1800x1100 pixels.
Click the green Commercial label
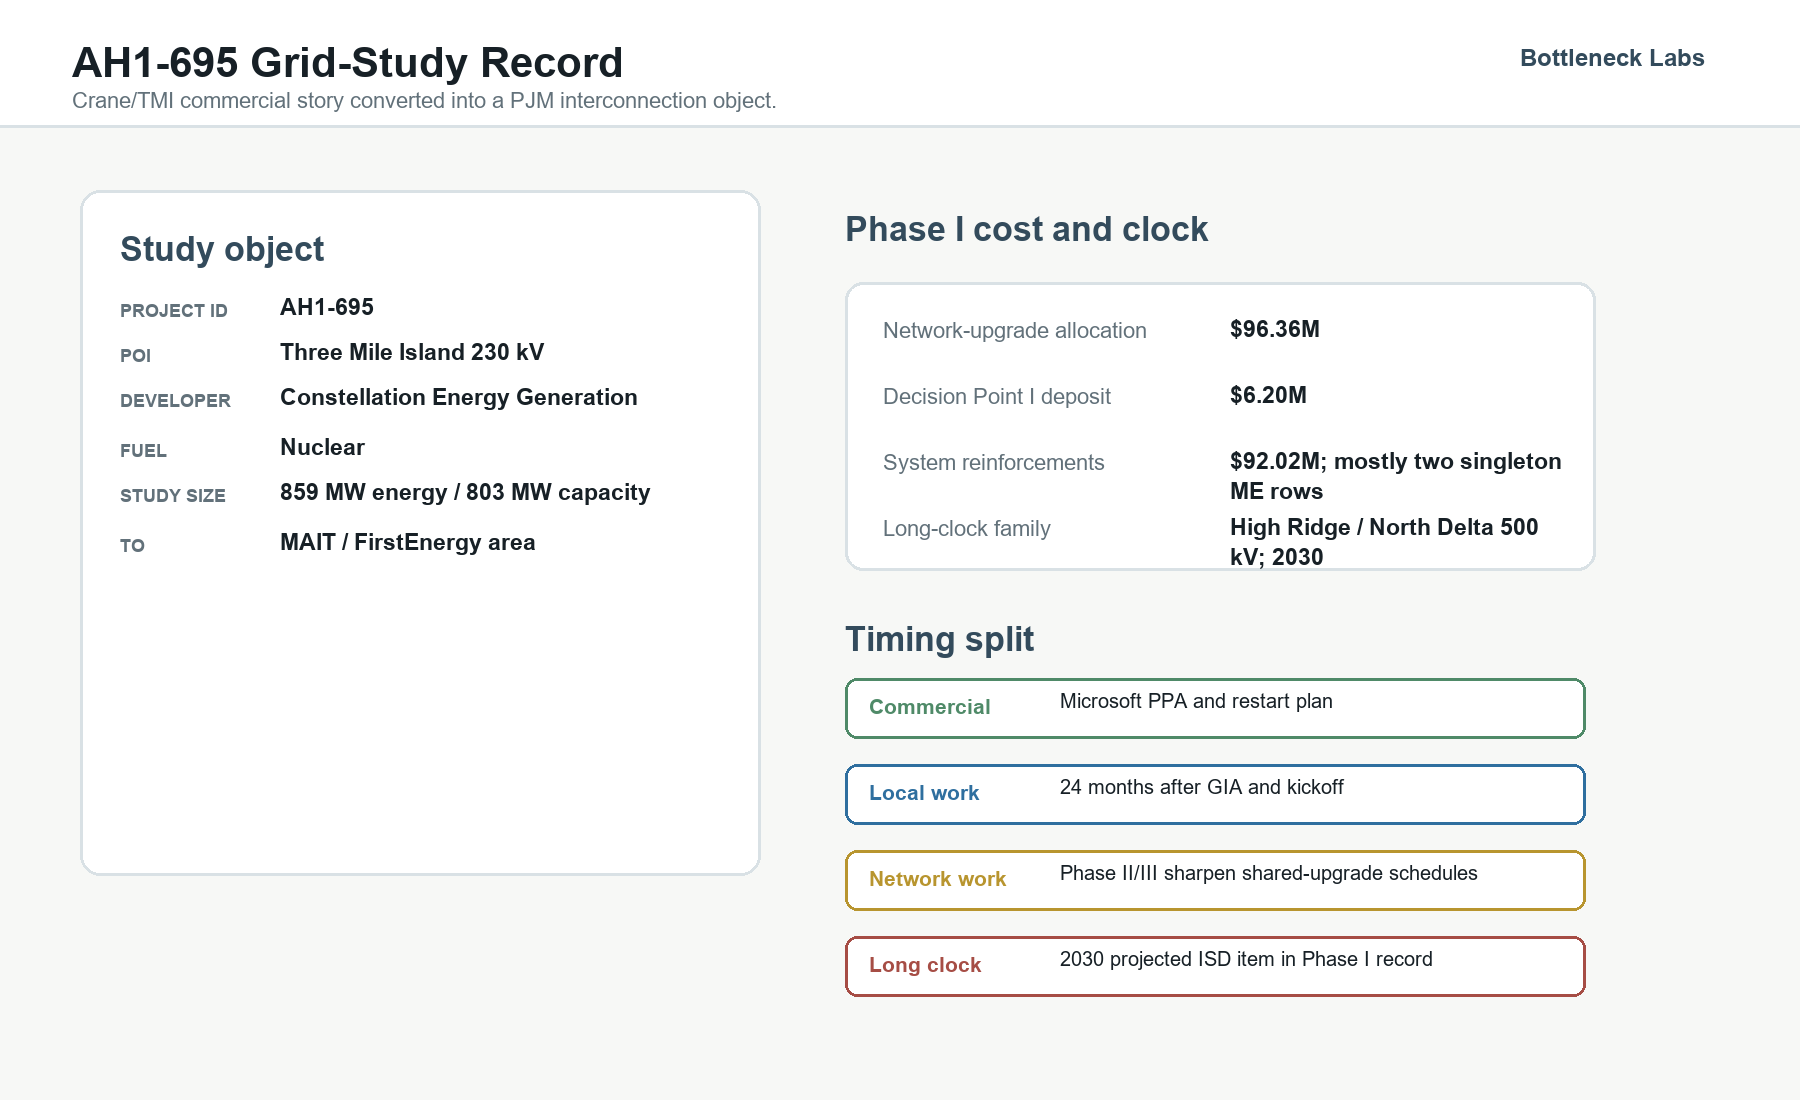(930, 707)
